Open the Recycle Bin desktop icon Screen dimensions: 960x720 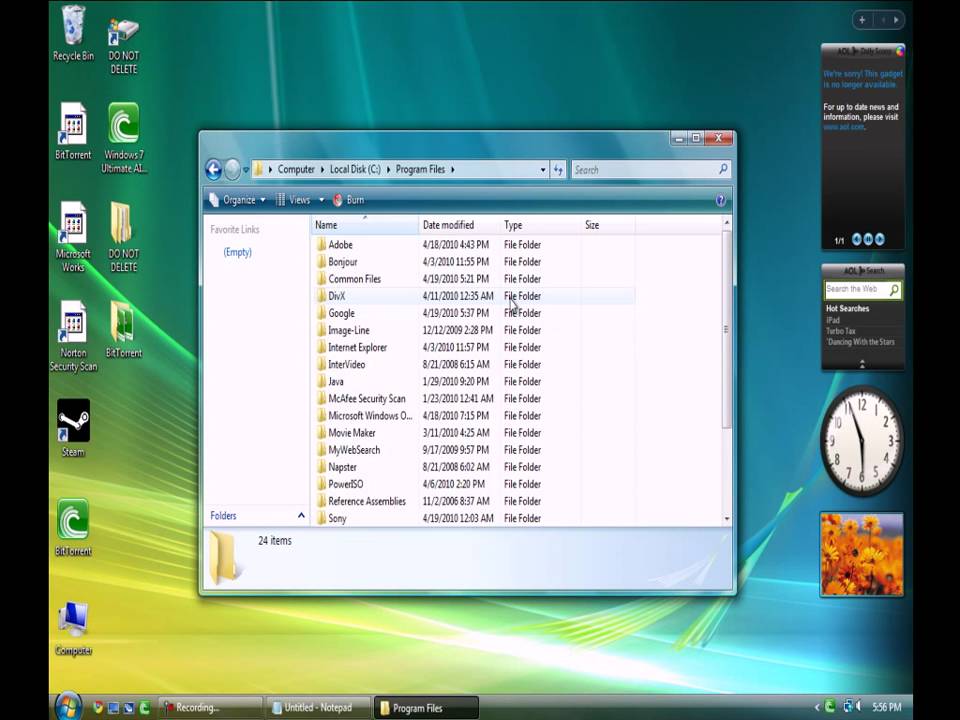pos(73,32)
